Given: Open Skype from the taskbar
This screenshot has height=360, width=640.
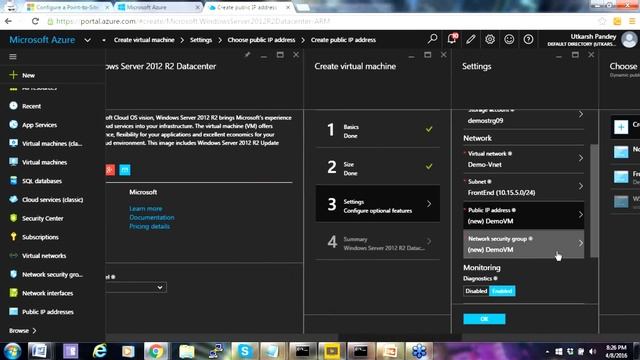Looking at the screenshot, I should (244, 351).
